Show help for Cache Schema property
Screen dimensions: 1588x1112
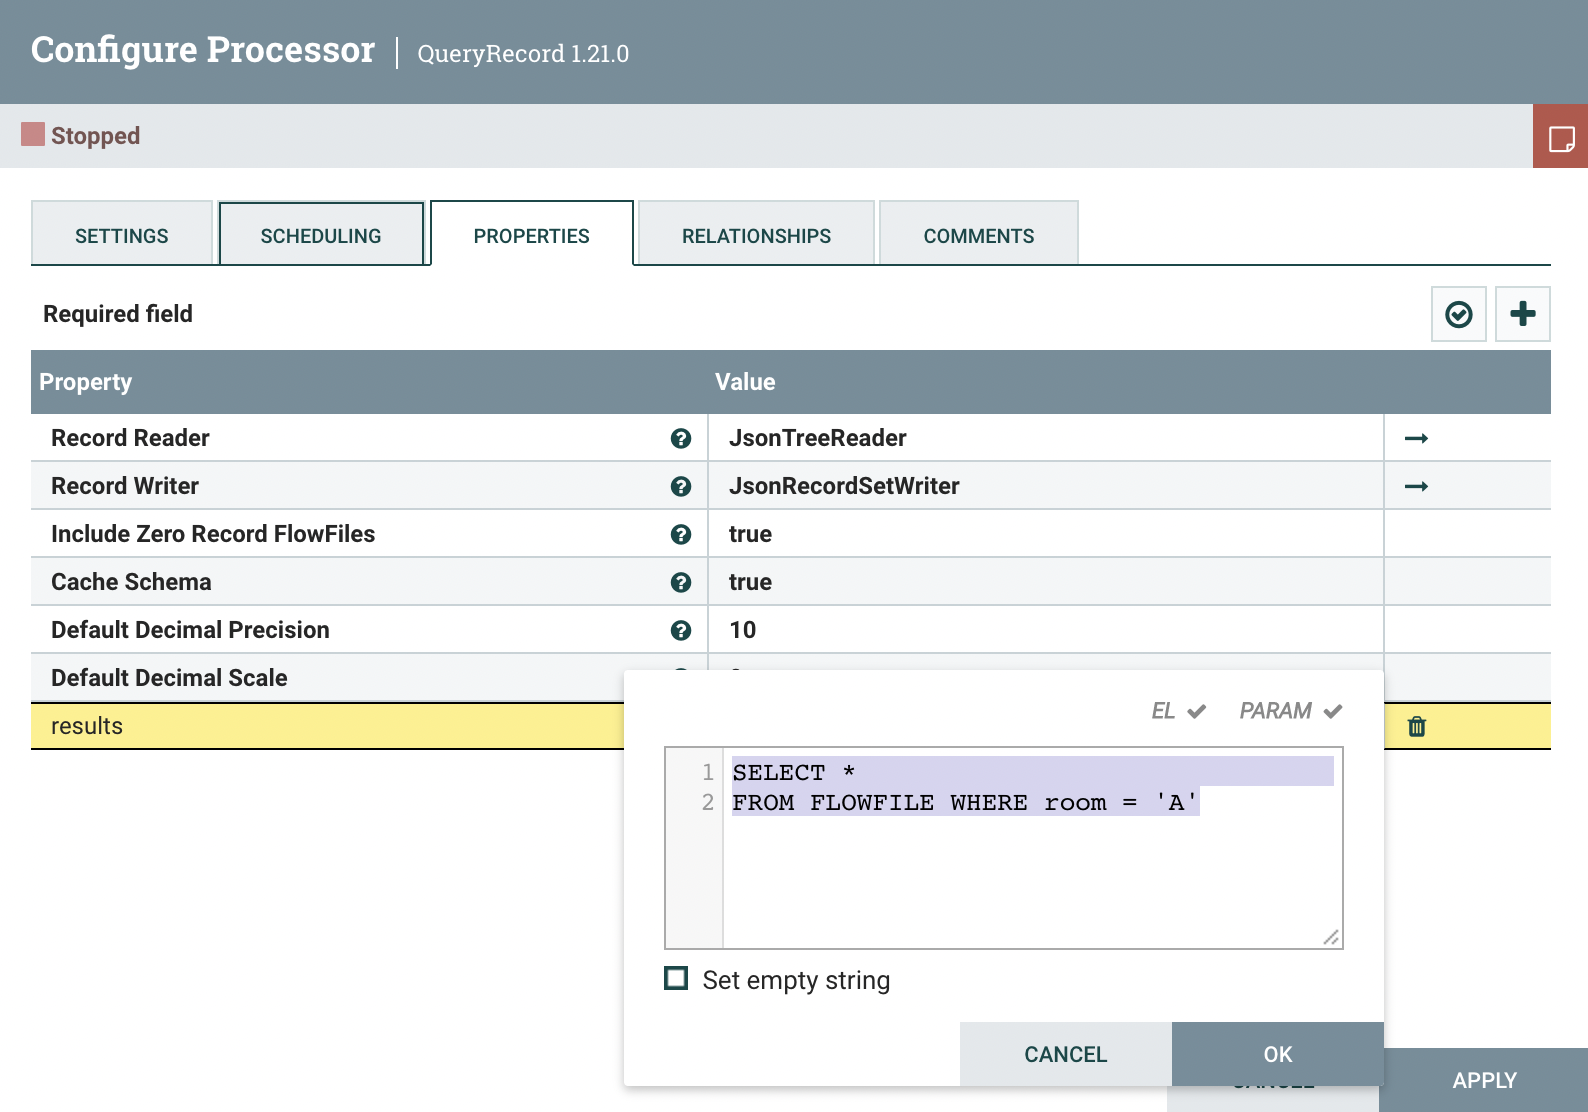pyautogui.click(x=681, y=583)
